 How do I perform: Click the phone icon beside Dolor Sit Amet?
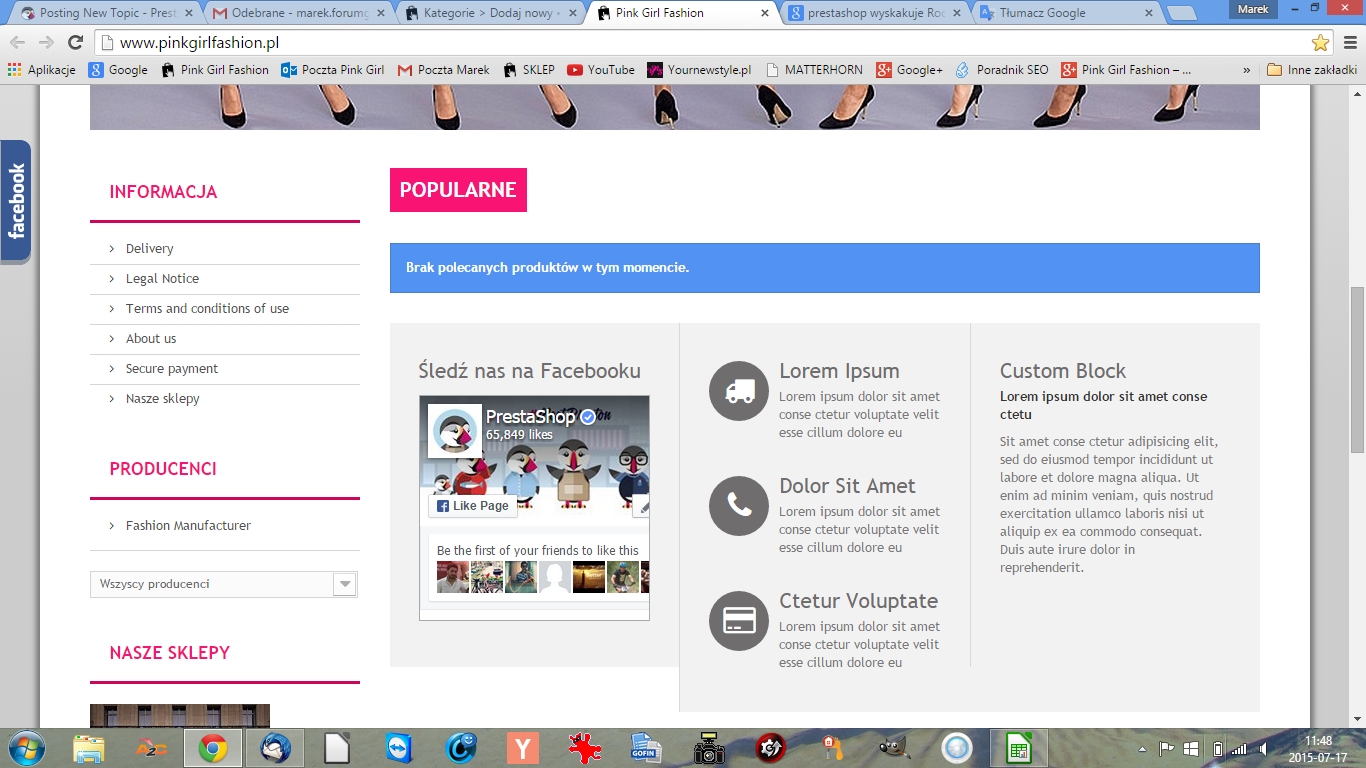[739, 506]
